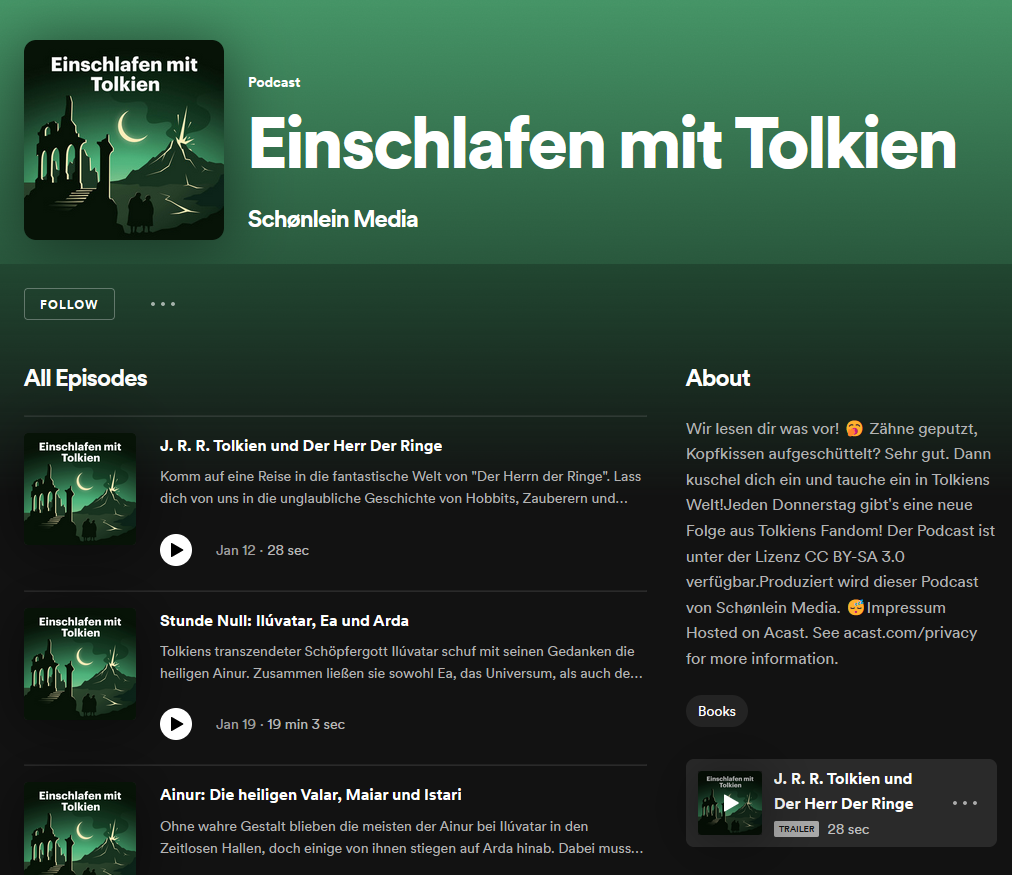This screenshot has width=1012, height=875.
Task: Open Stunde Null: Ilúvatar, Ea und Arda episode
Action: tap(284, 621)
